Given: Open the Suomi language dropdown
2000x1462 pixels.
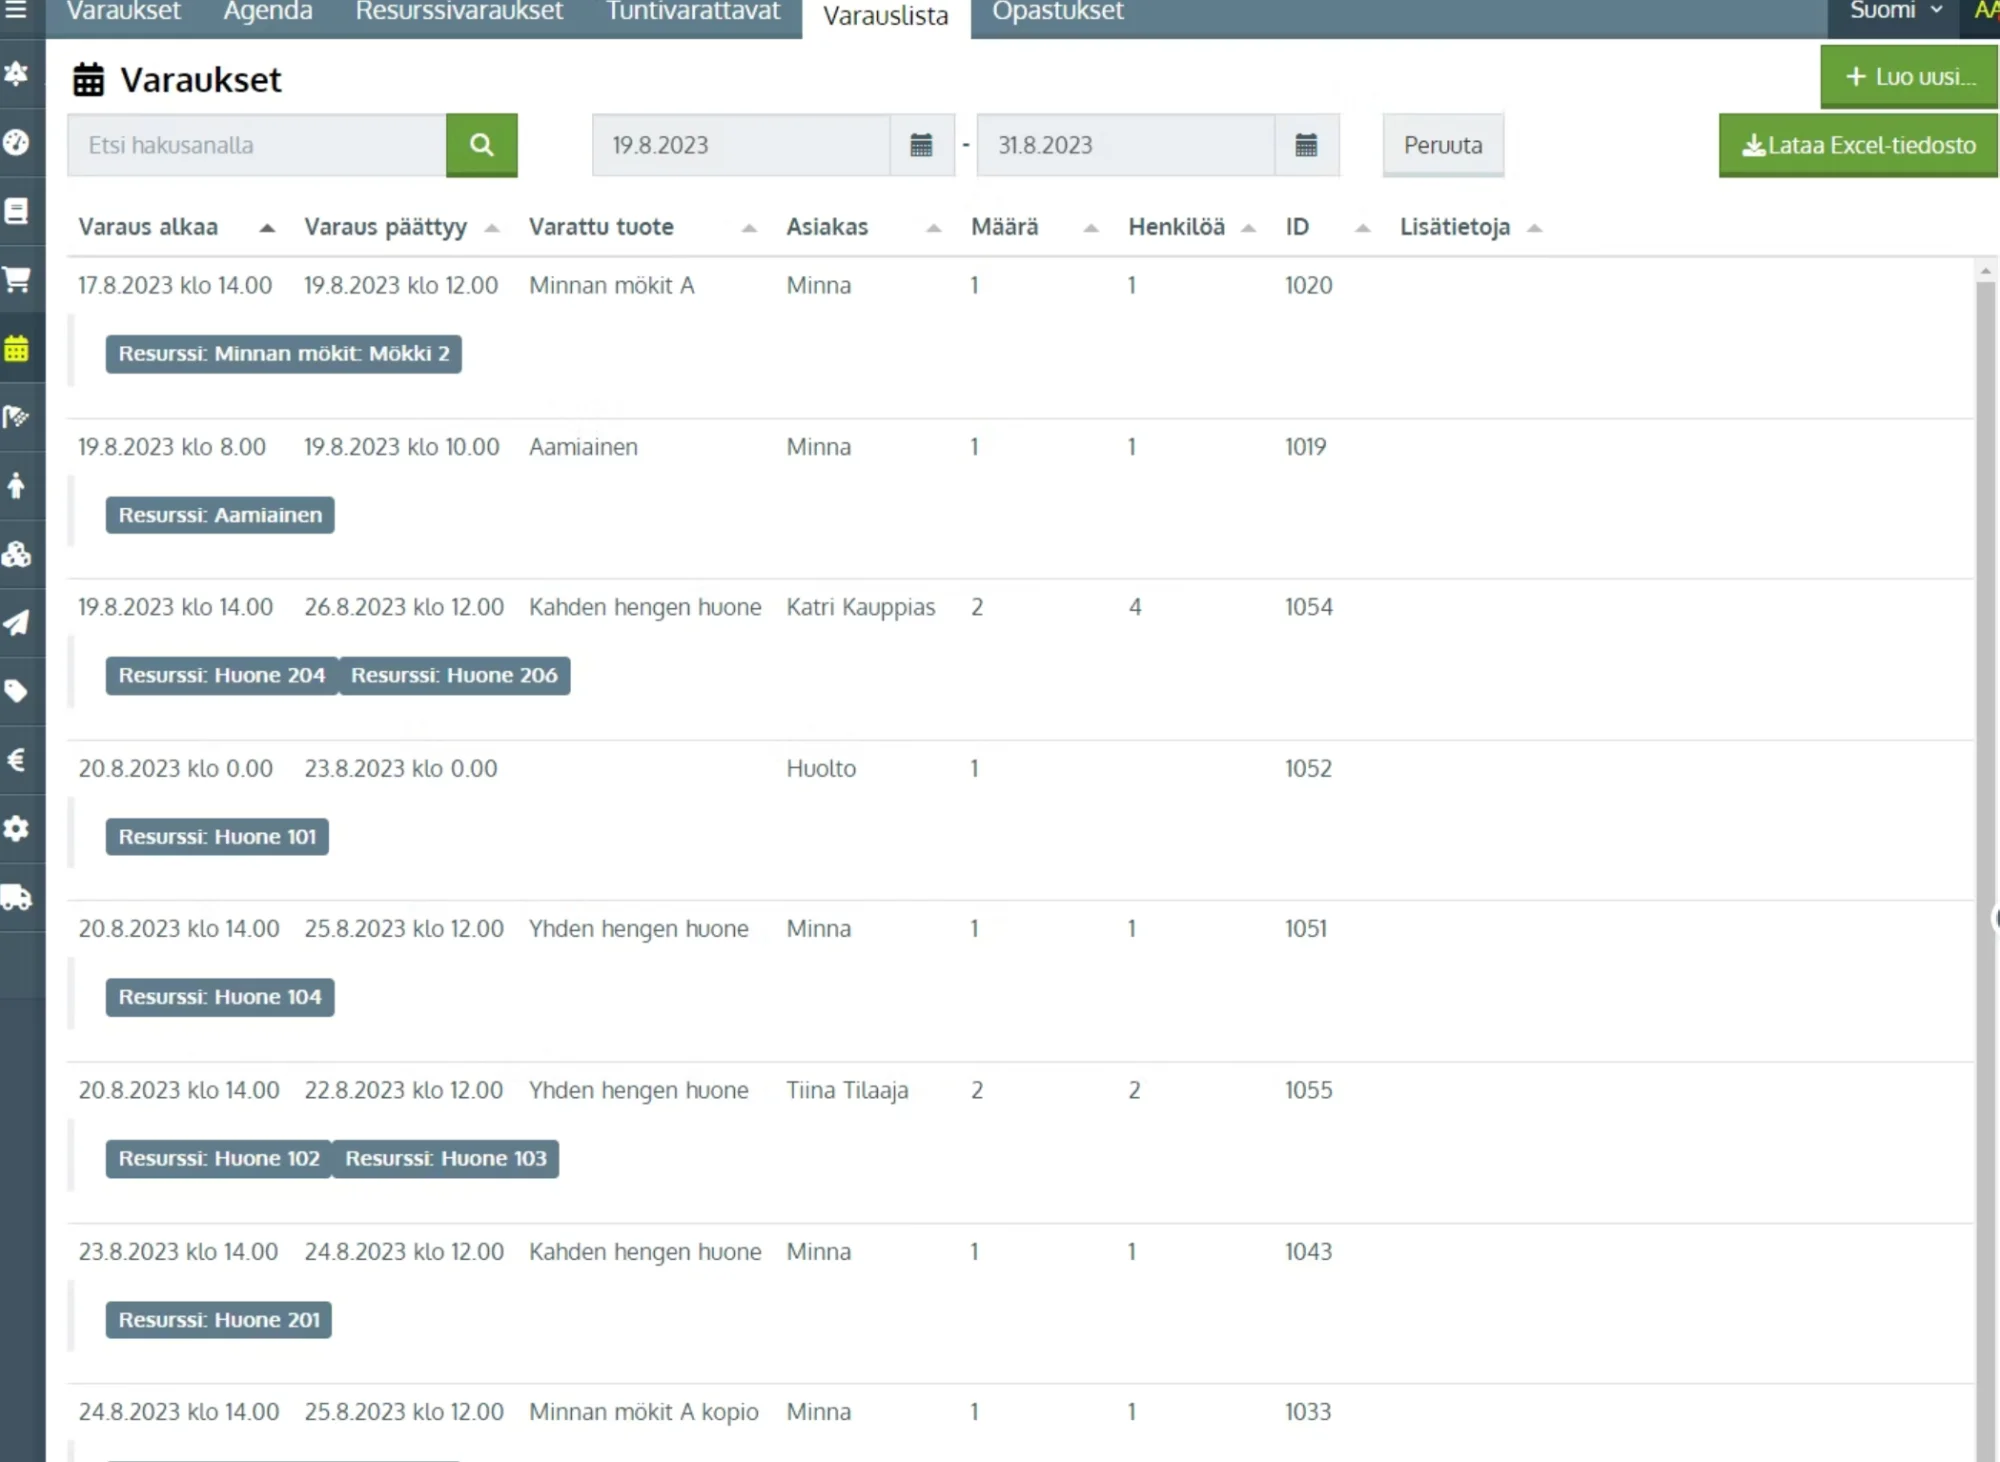Looking at the screenshot, I should tap(1894, 11).
